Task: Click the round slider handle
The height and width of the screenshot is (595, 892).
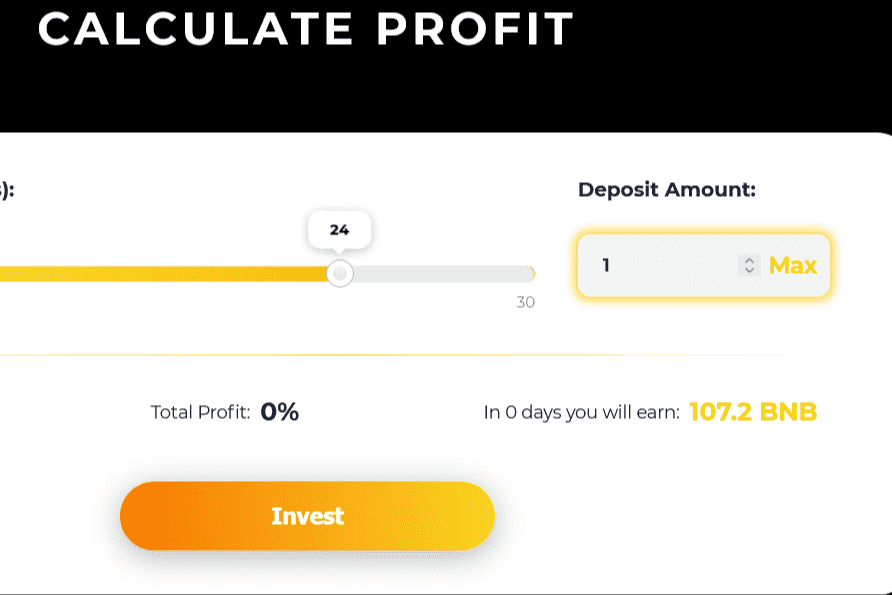Action: (x=340, y=274)
